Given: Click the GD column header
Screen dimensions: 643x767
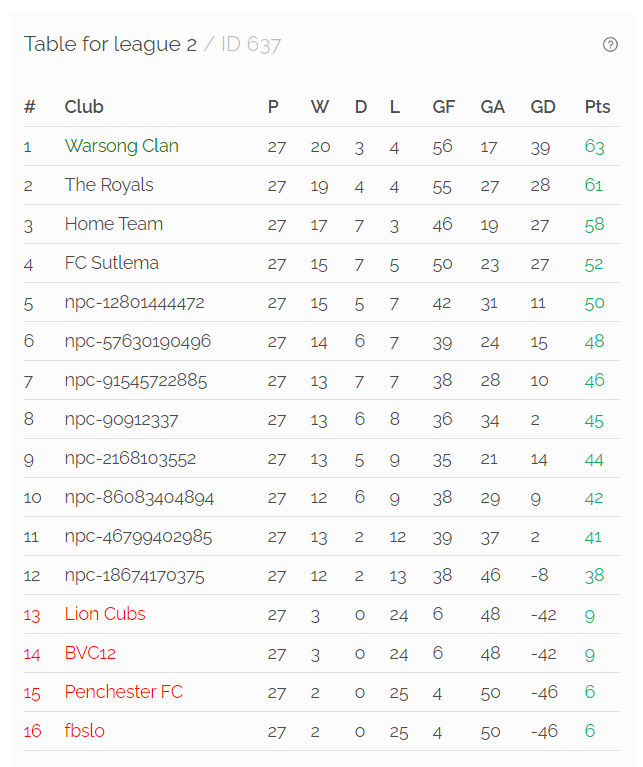Looking at the screenshot, I should click(x=543, y=107).
